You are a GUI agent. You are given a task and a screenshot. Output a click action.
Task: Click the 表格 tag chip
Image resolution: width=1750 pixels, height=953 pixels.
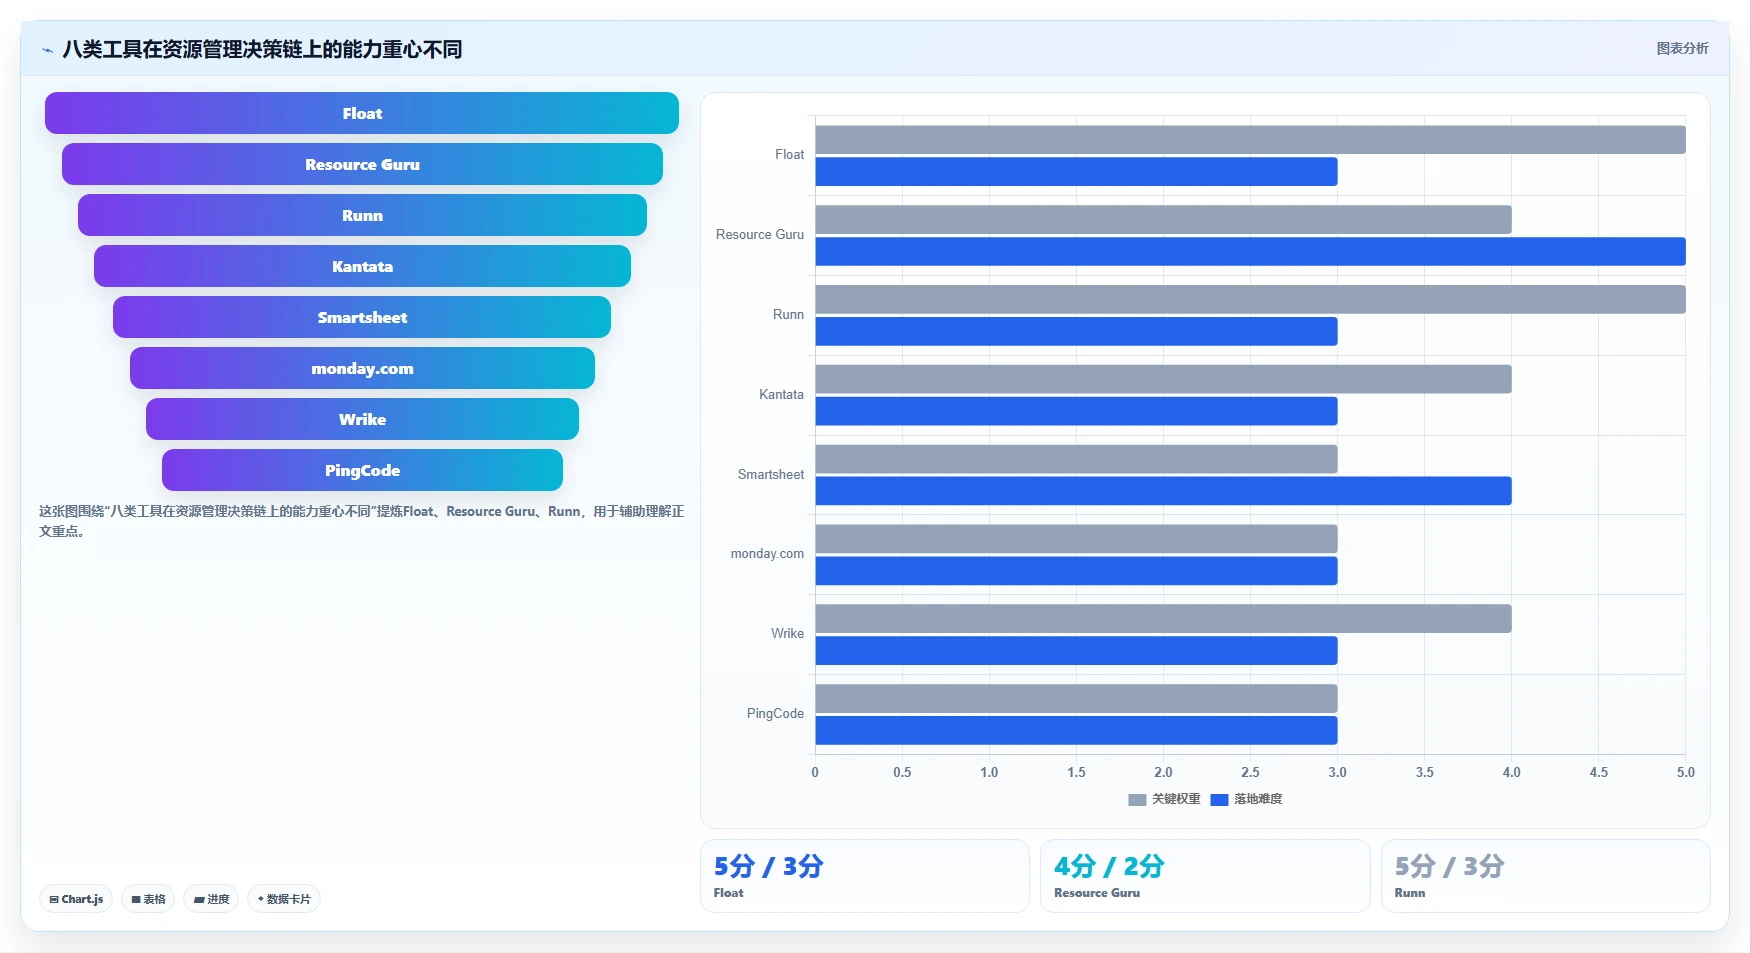tap(148, 899)
